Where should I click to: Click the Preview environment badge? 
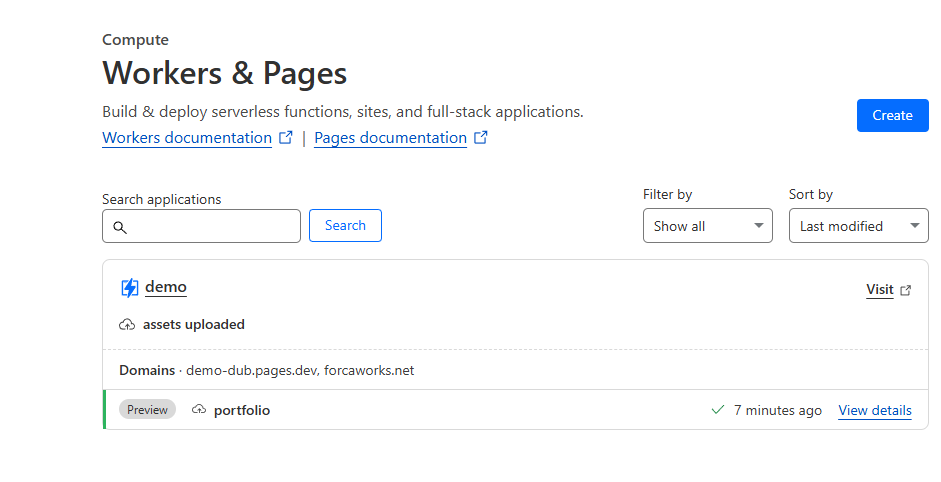coord(147,409)
